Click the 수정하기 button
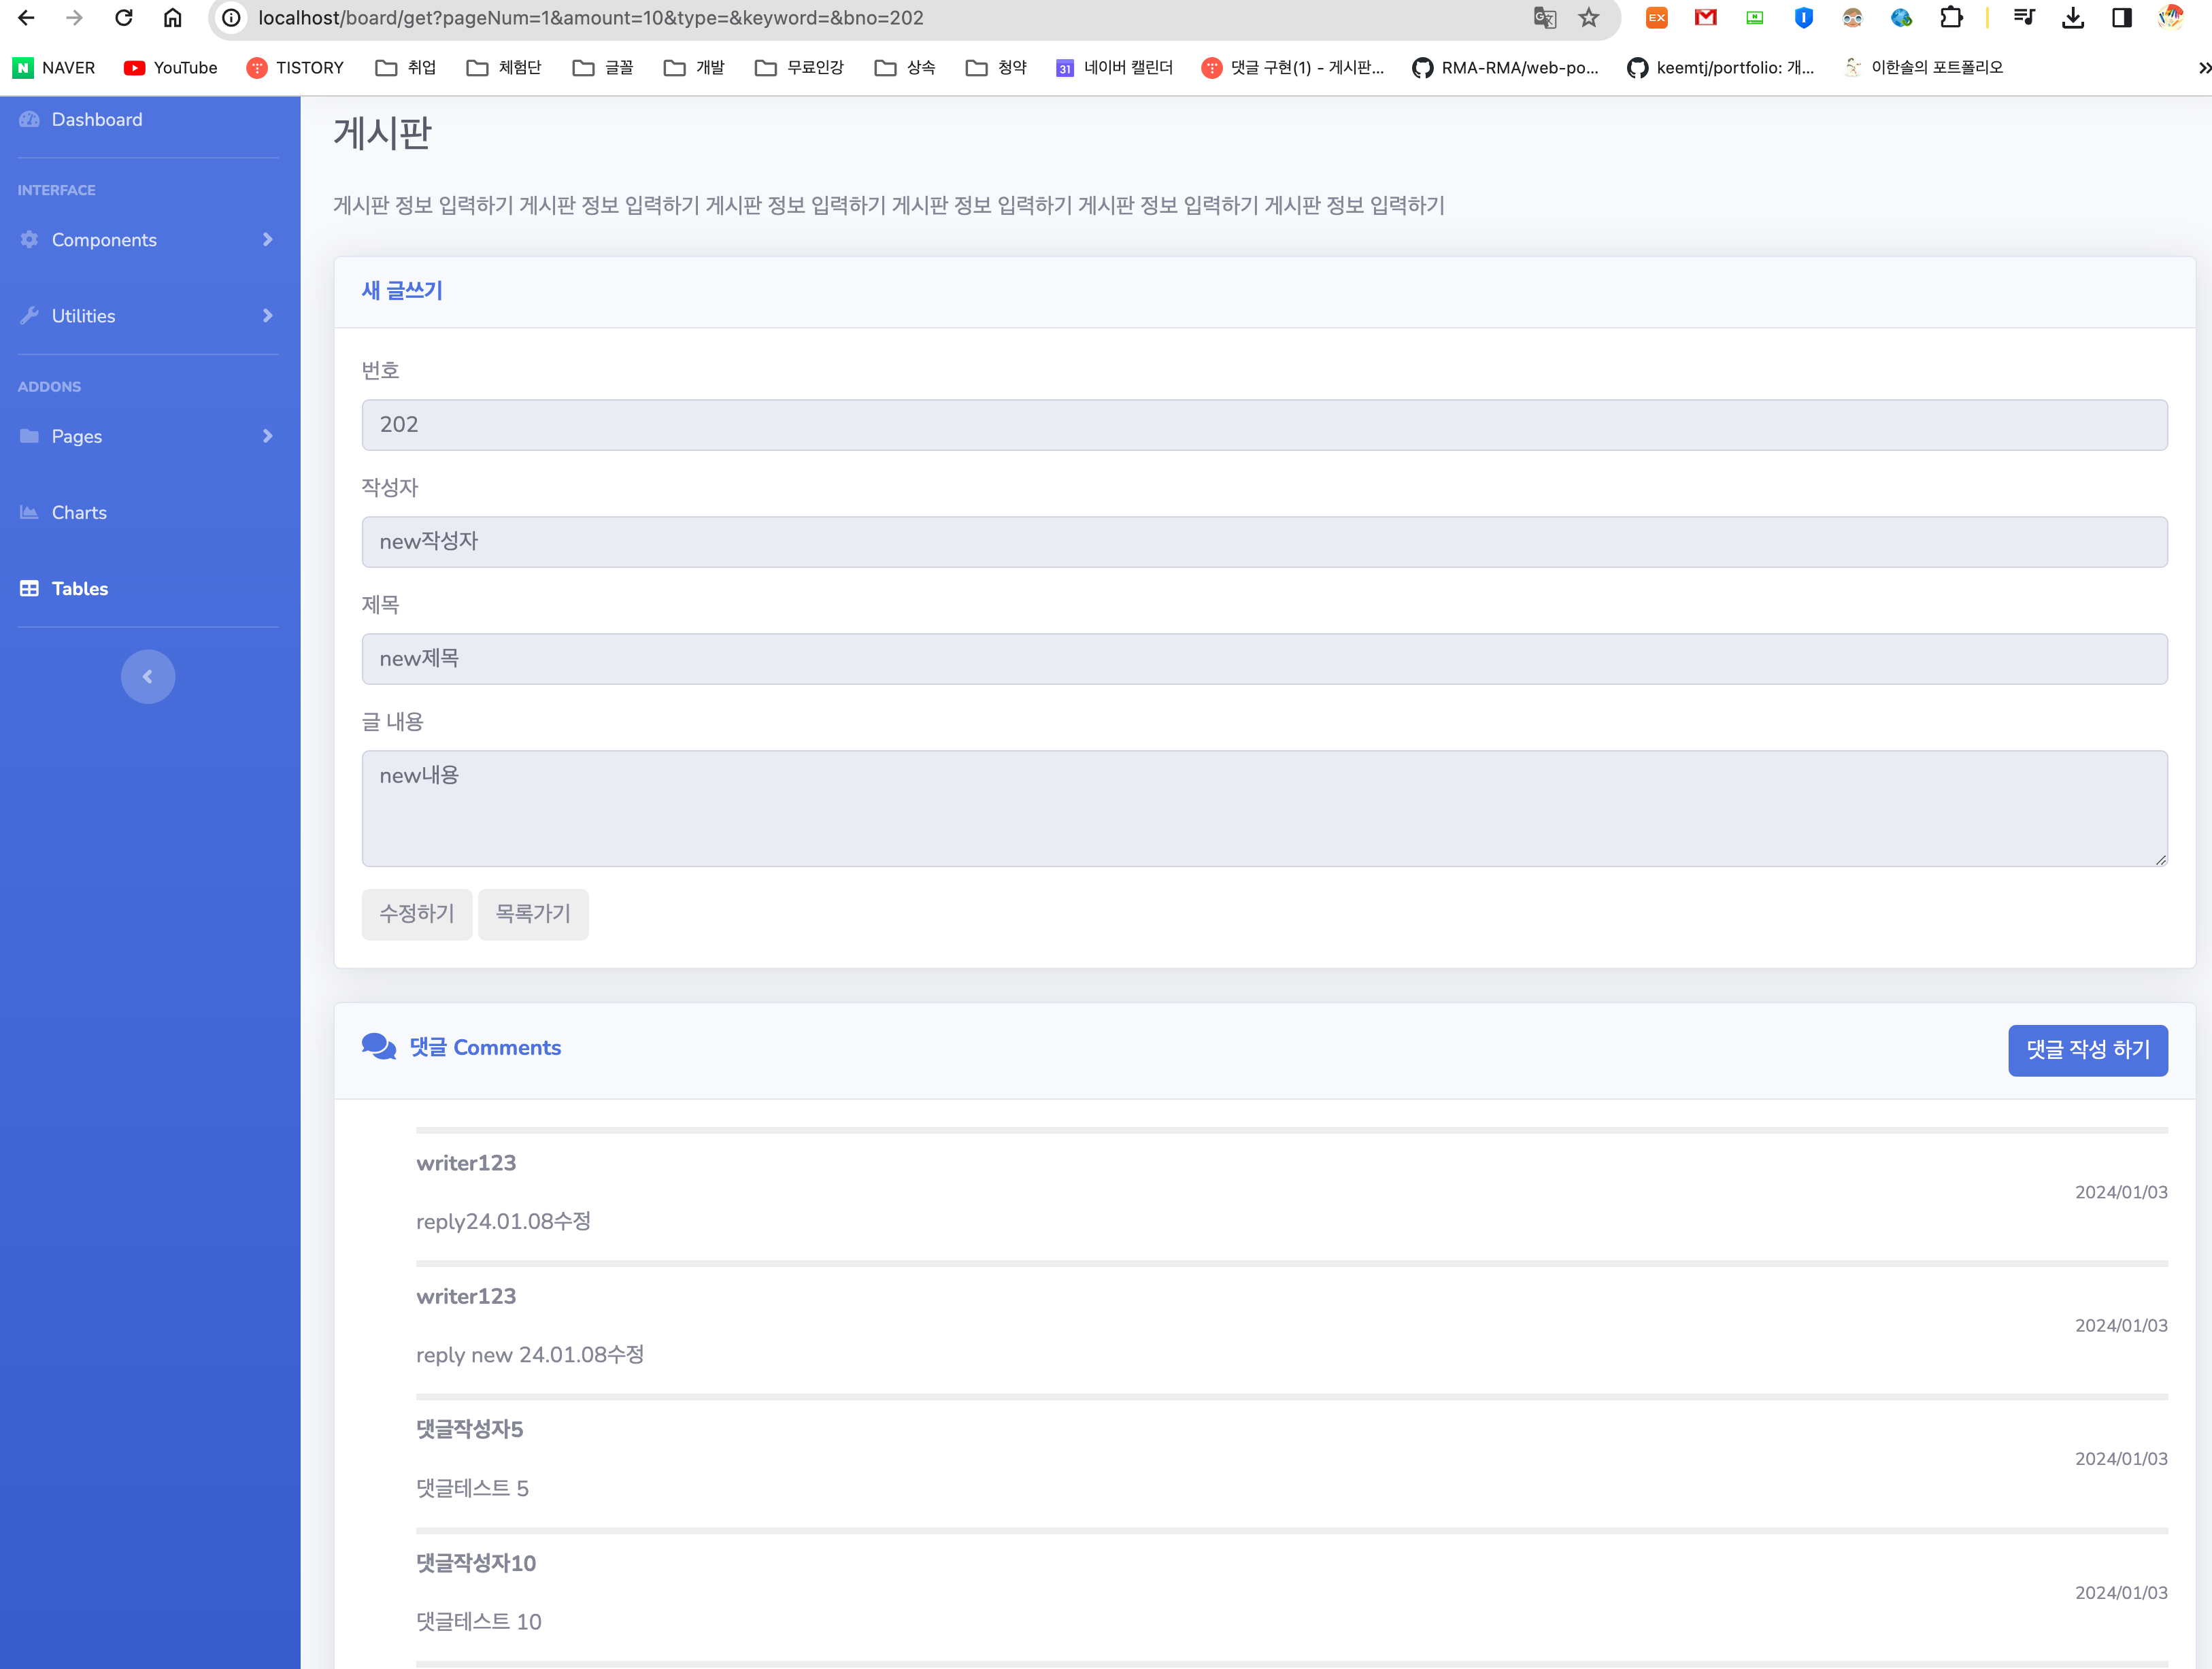The height and width of the screenshot is (1669, 2212). pyautogui.click(x=416, y=913)
